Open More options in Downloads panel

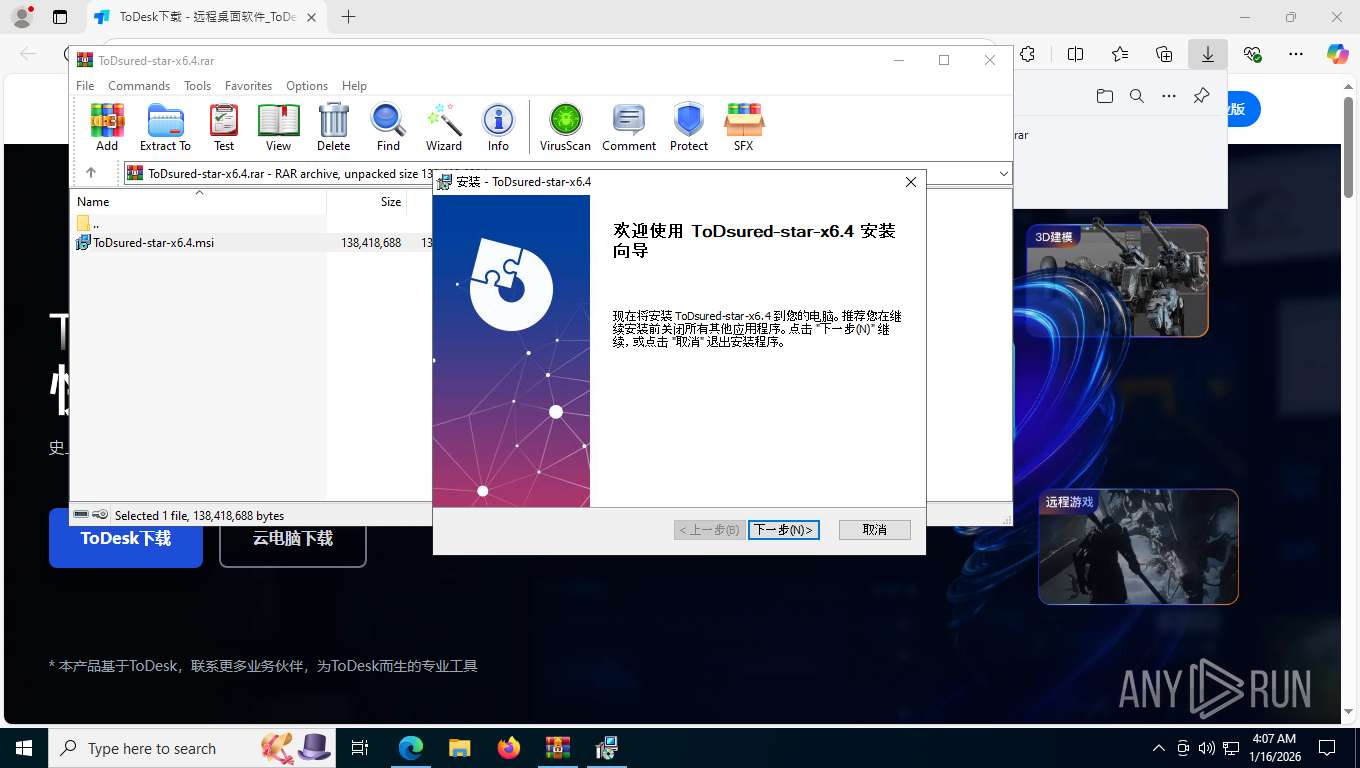click(1168, 96)
